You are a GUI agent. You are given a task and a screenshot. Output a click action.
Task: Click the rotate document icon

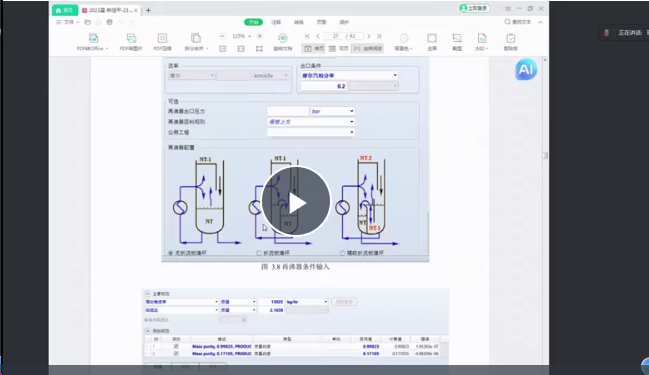tap(283, 38)
